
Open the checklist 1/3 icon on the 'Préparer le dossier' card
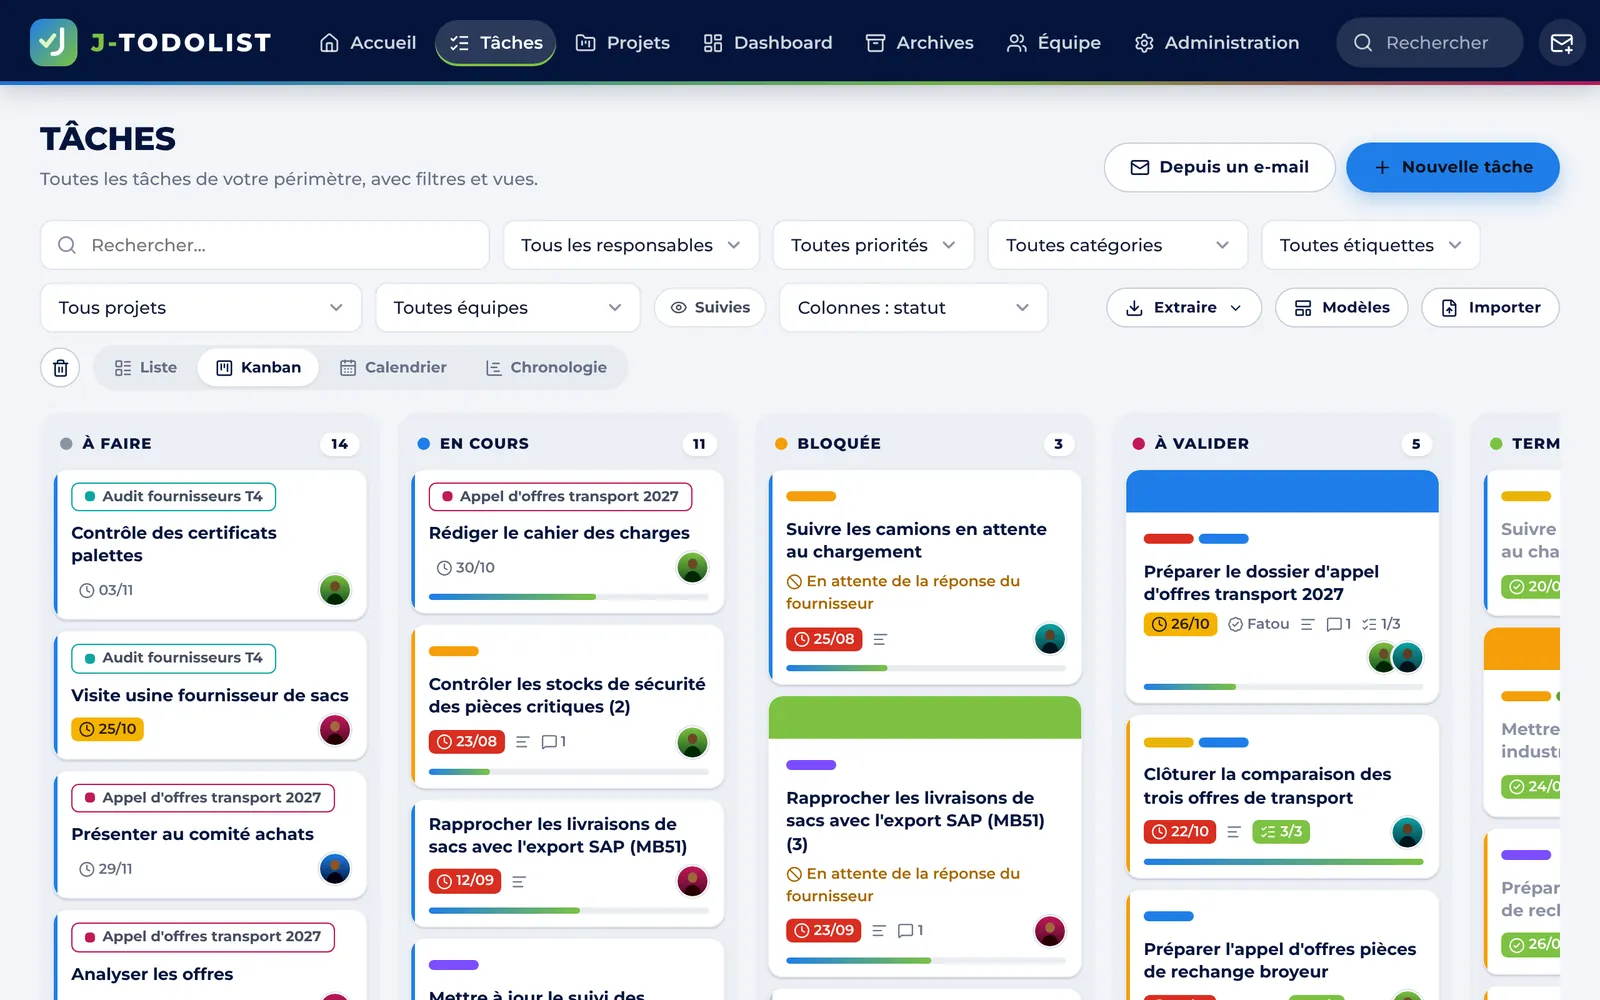(1381, 624)
